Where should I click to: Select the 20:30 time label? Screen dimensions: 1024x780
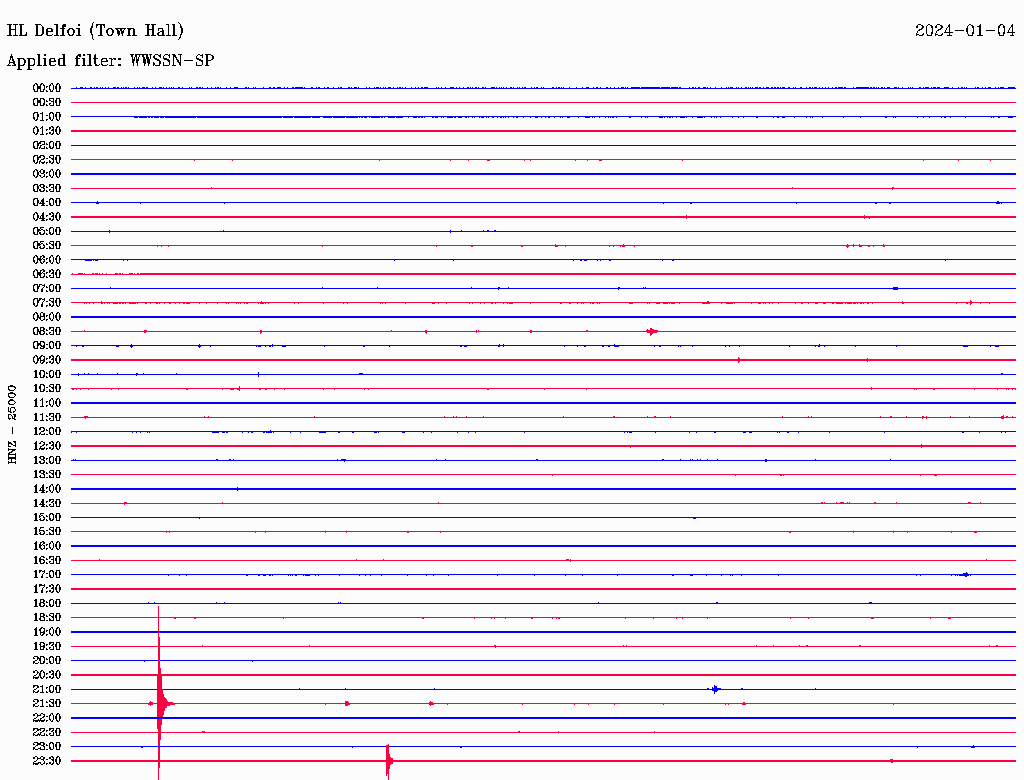point(47,675)
